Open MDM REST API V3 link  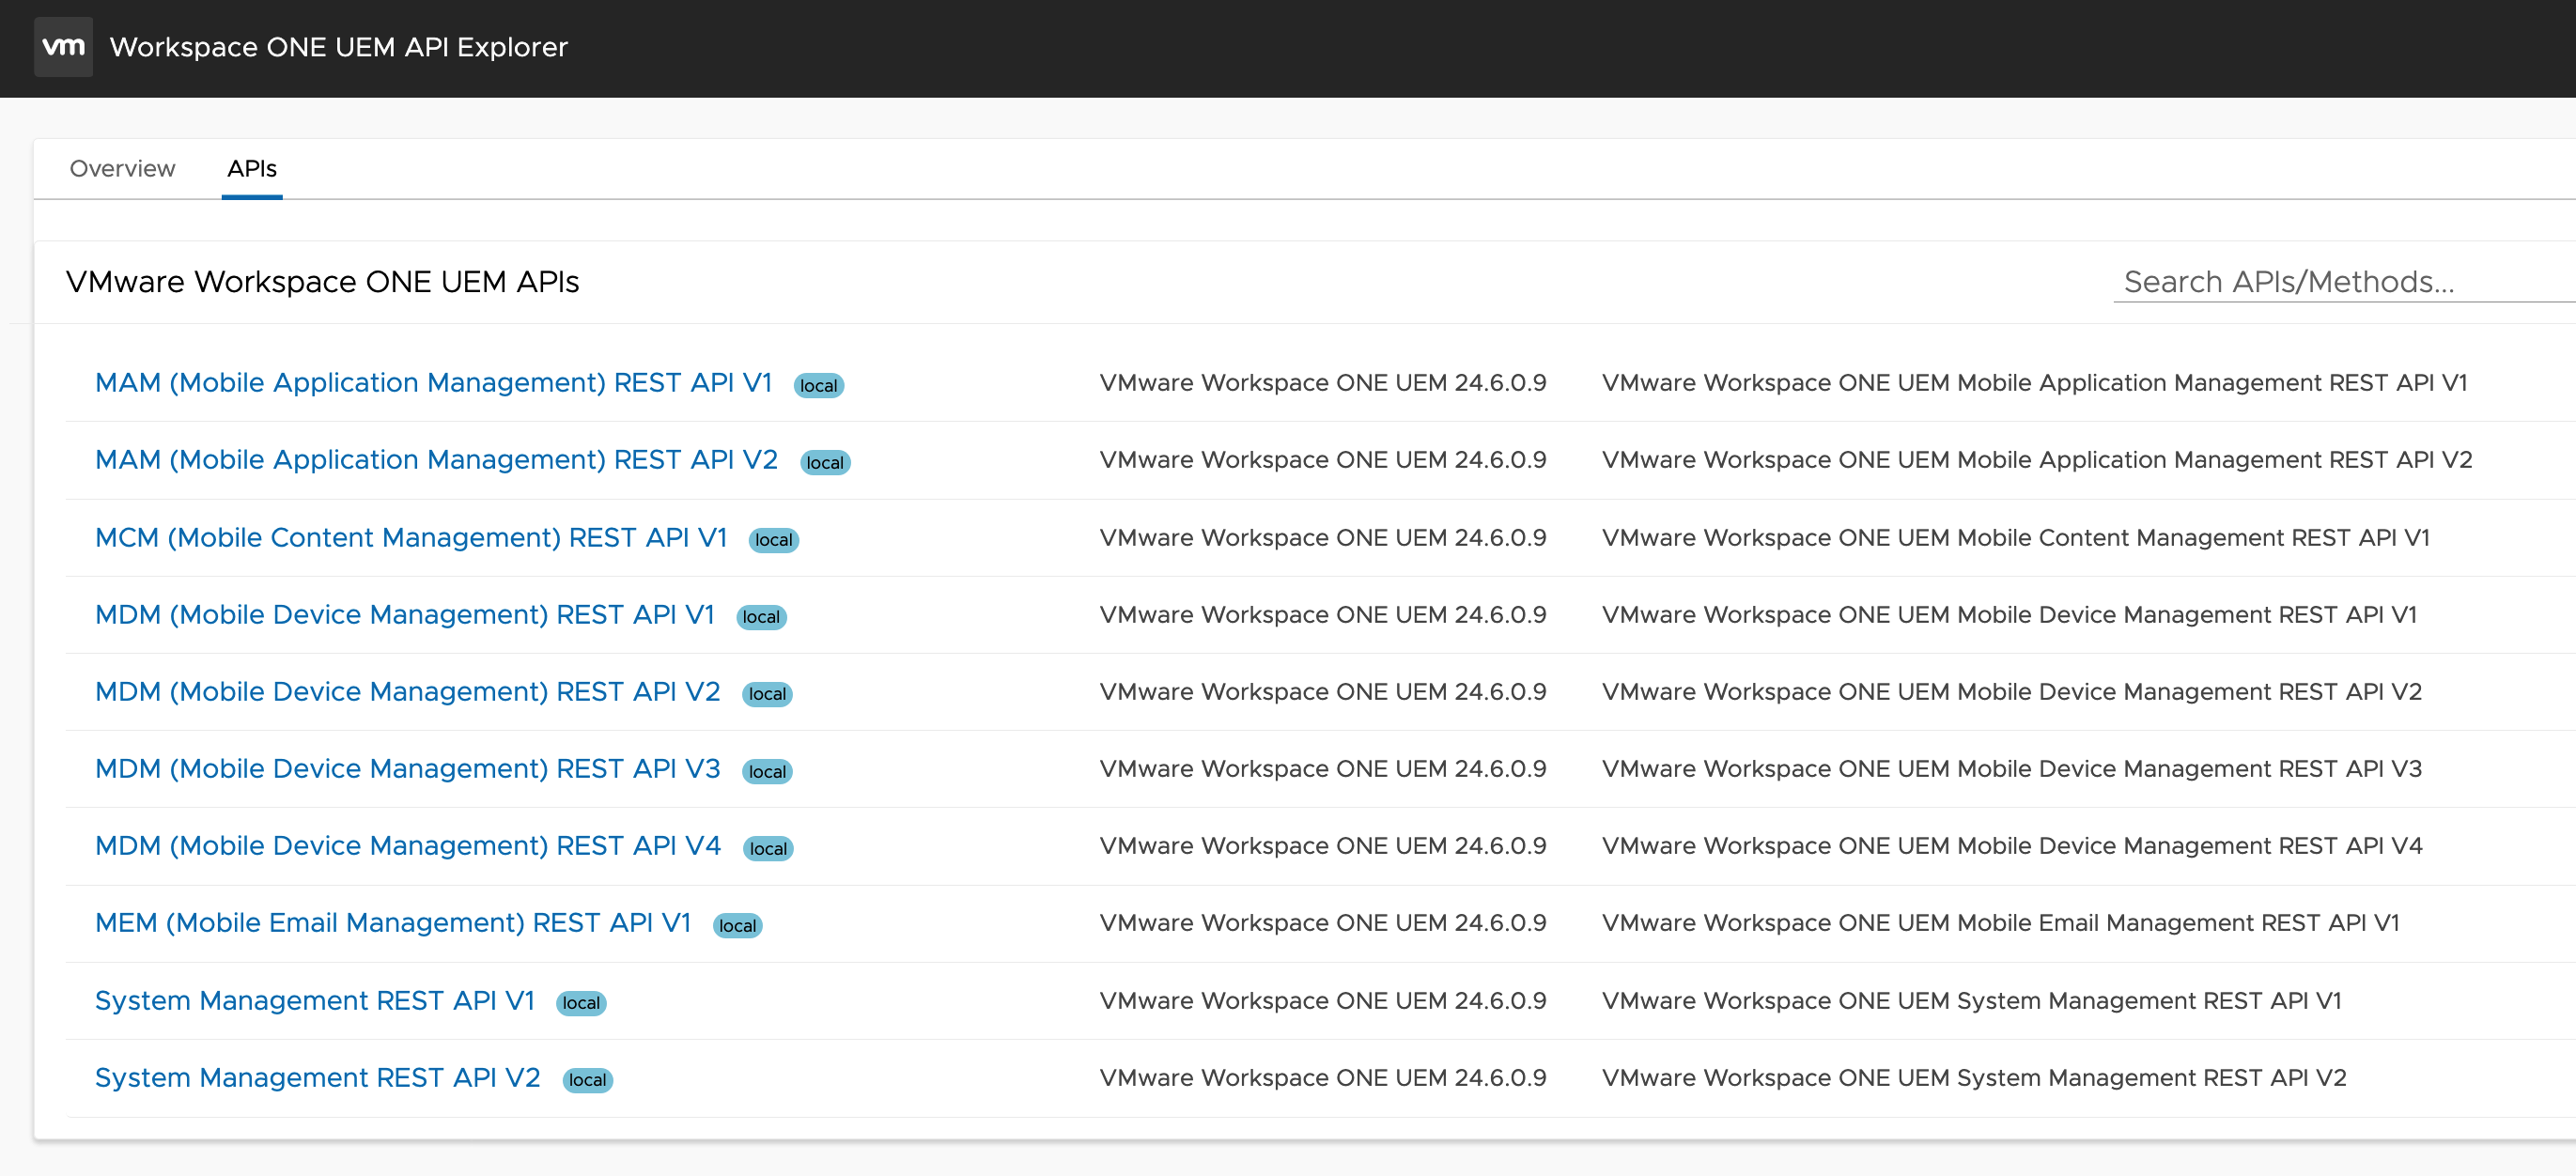point(408,769)
